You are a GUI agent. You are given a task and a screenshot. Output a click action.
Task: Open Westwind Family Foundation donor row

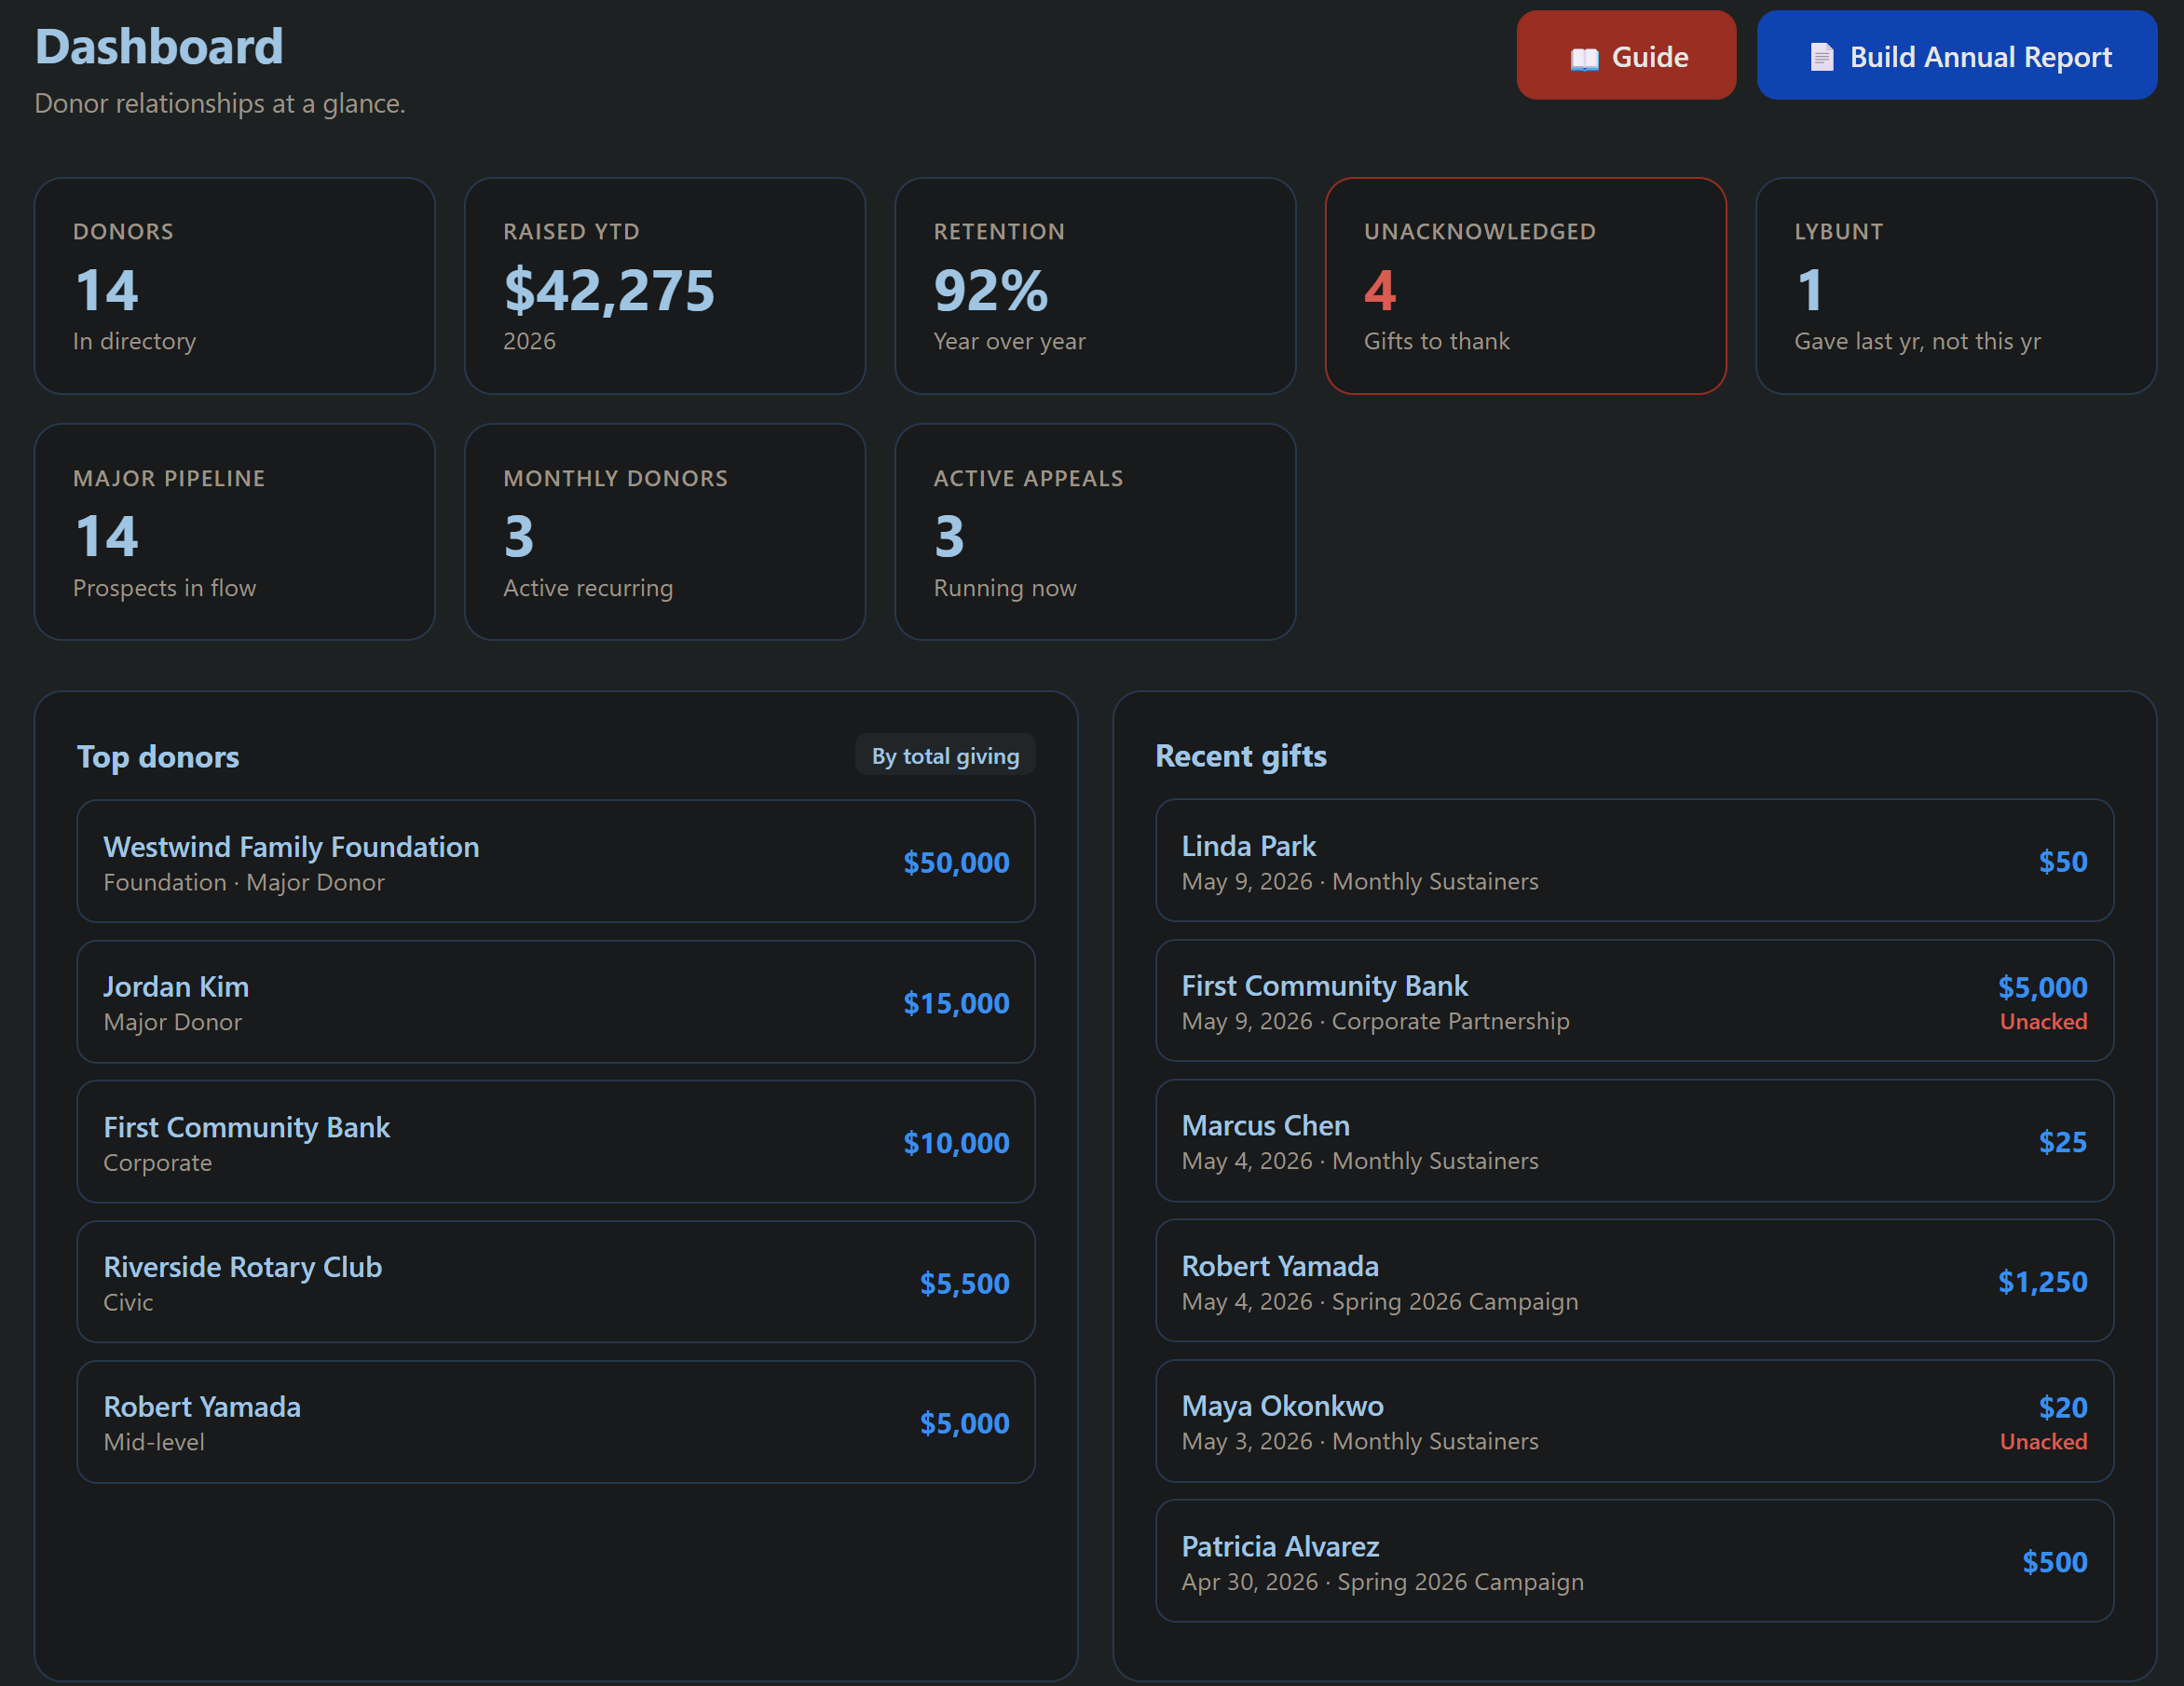click(x=556, y=861)
